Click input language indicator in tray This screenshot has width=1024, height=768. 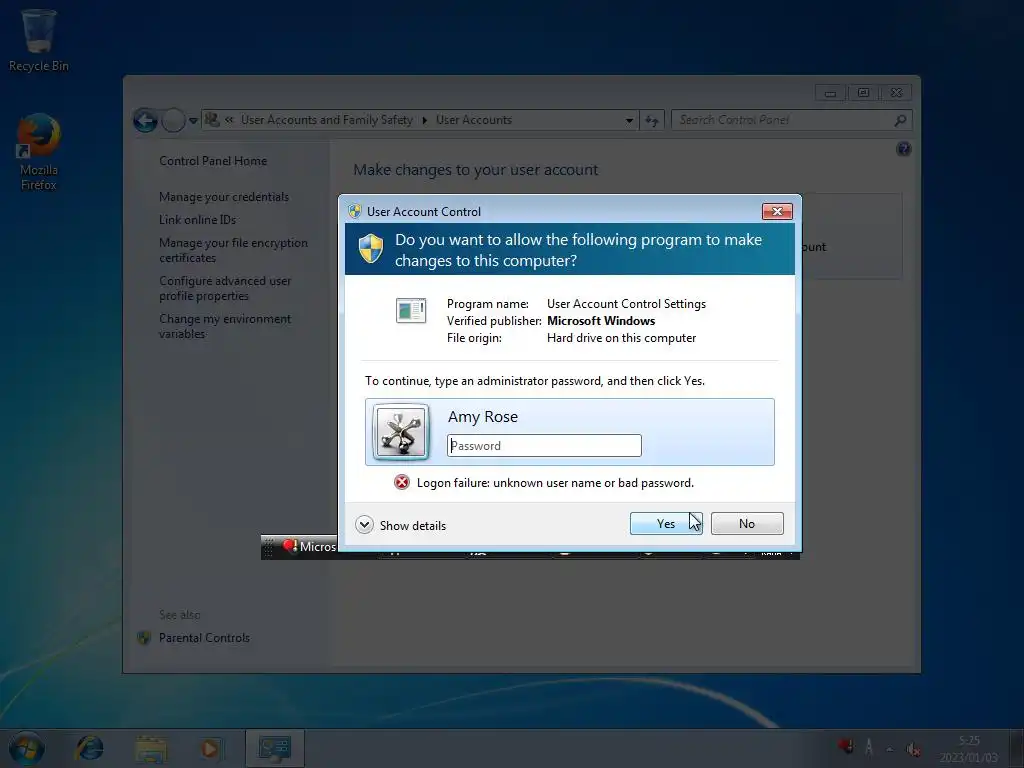[x=869, y=746]
